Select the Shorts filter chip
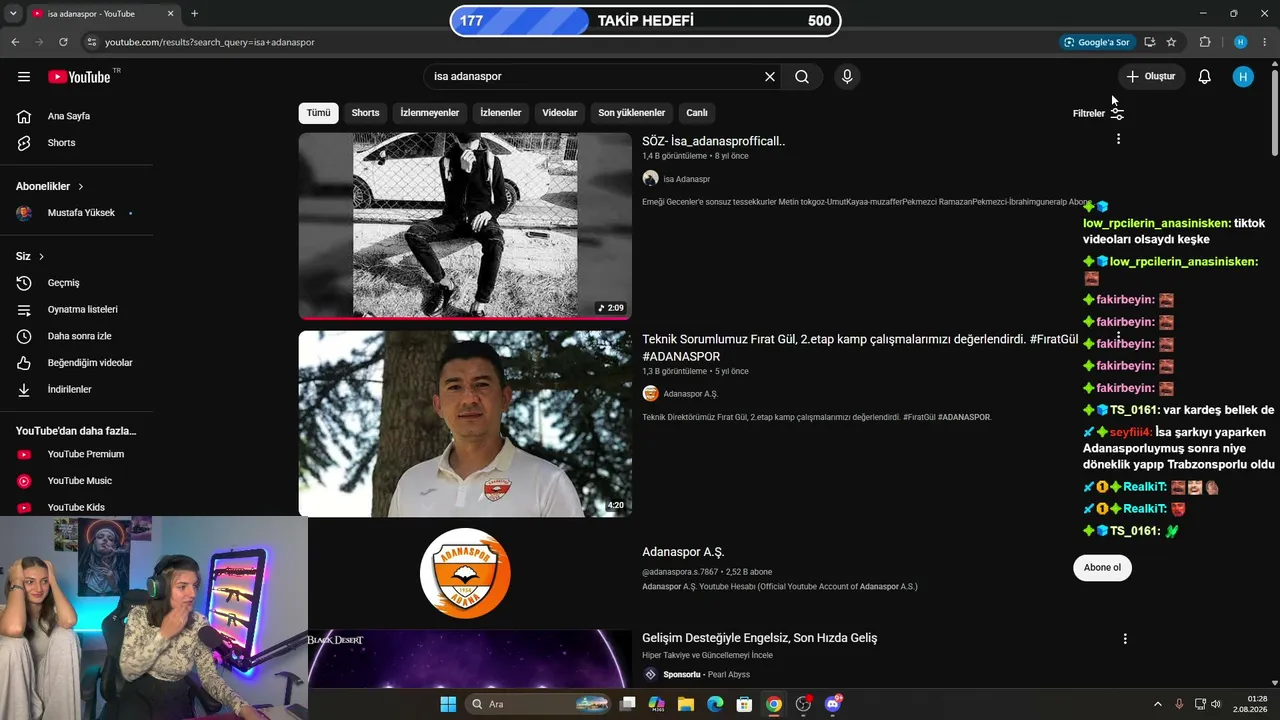 pyautogui.click(x=365, y=113)
